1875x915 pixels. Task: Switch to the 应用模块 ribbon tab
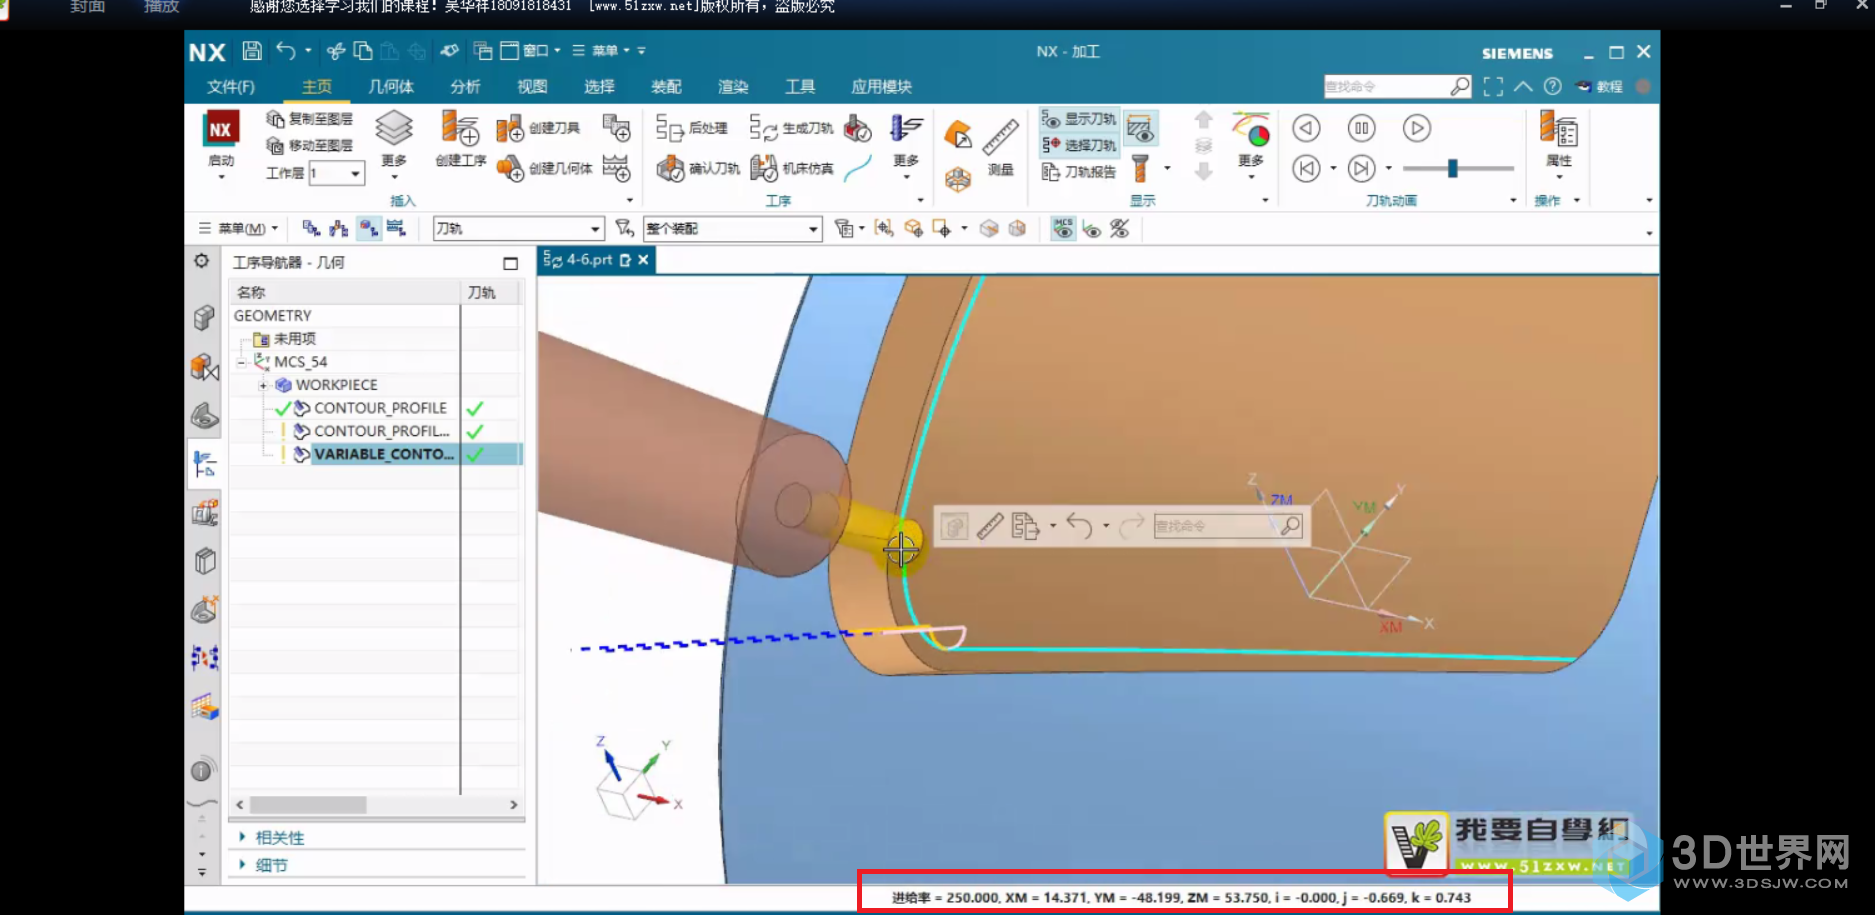881,86
